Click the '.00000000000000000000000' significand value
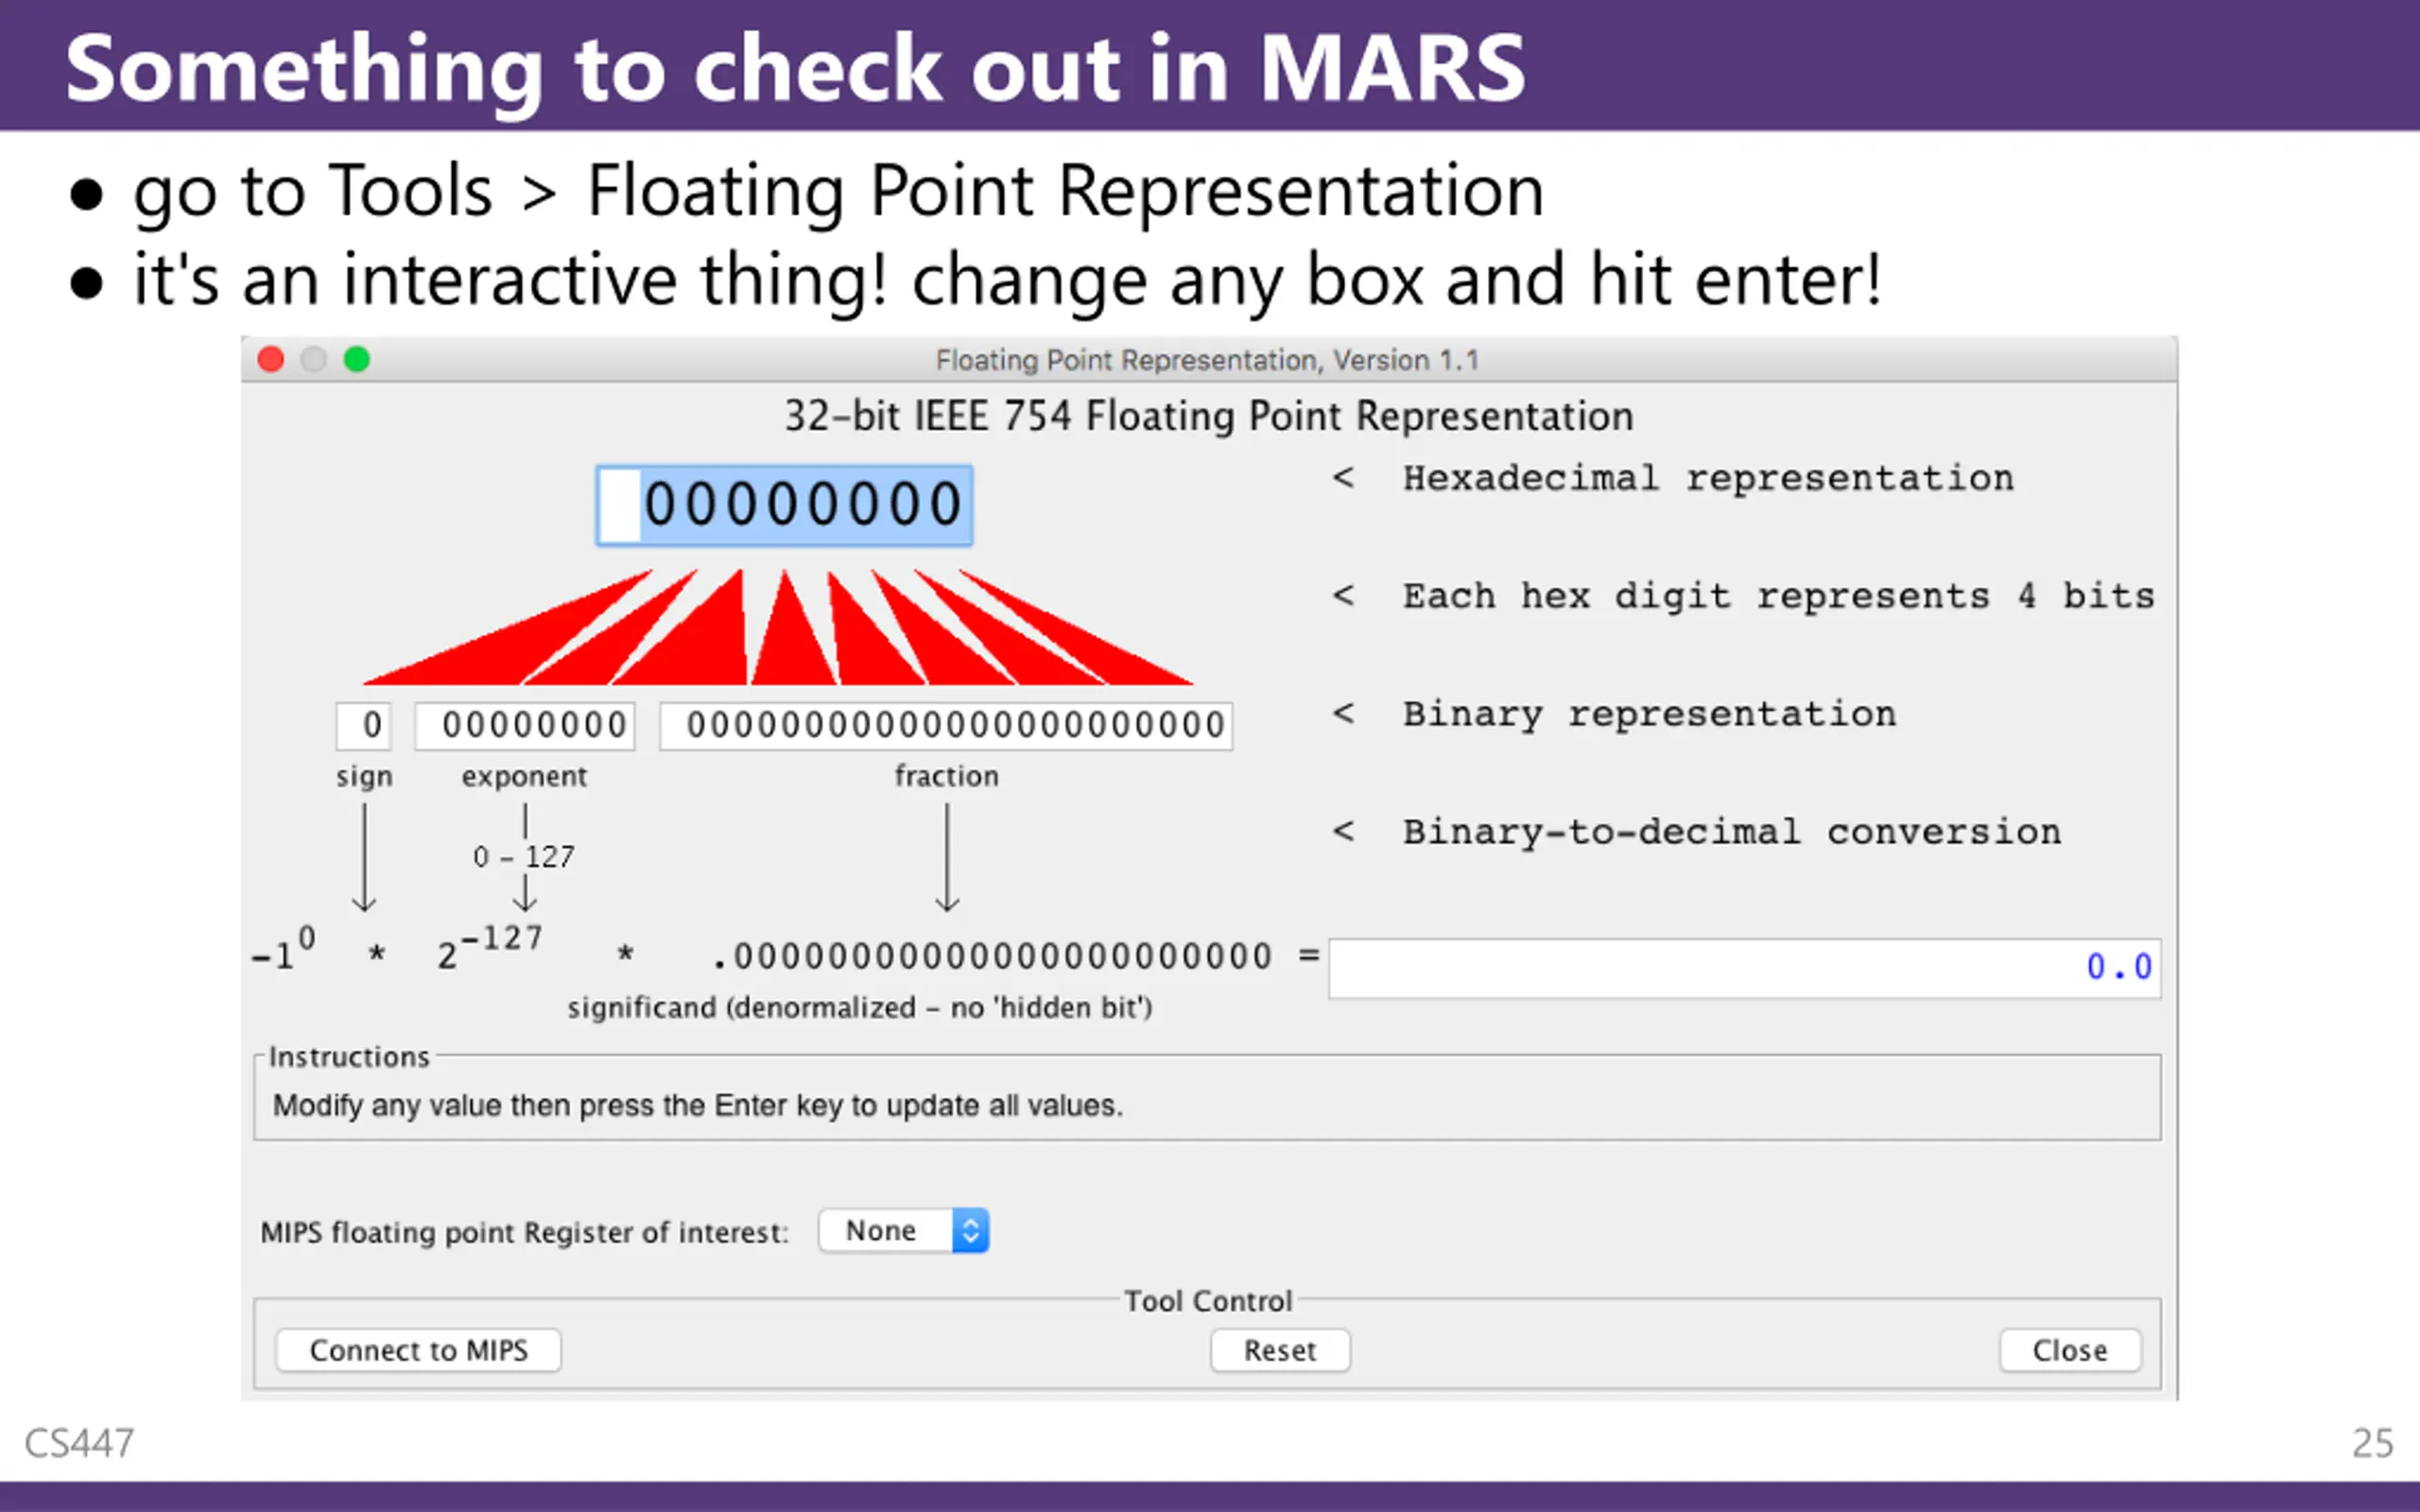 click(x=992, y=957)
